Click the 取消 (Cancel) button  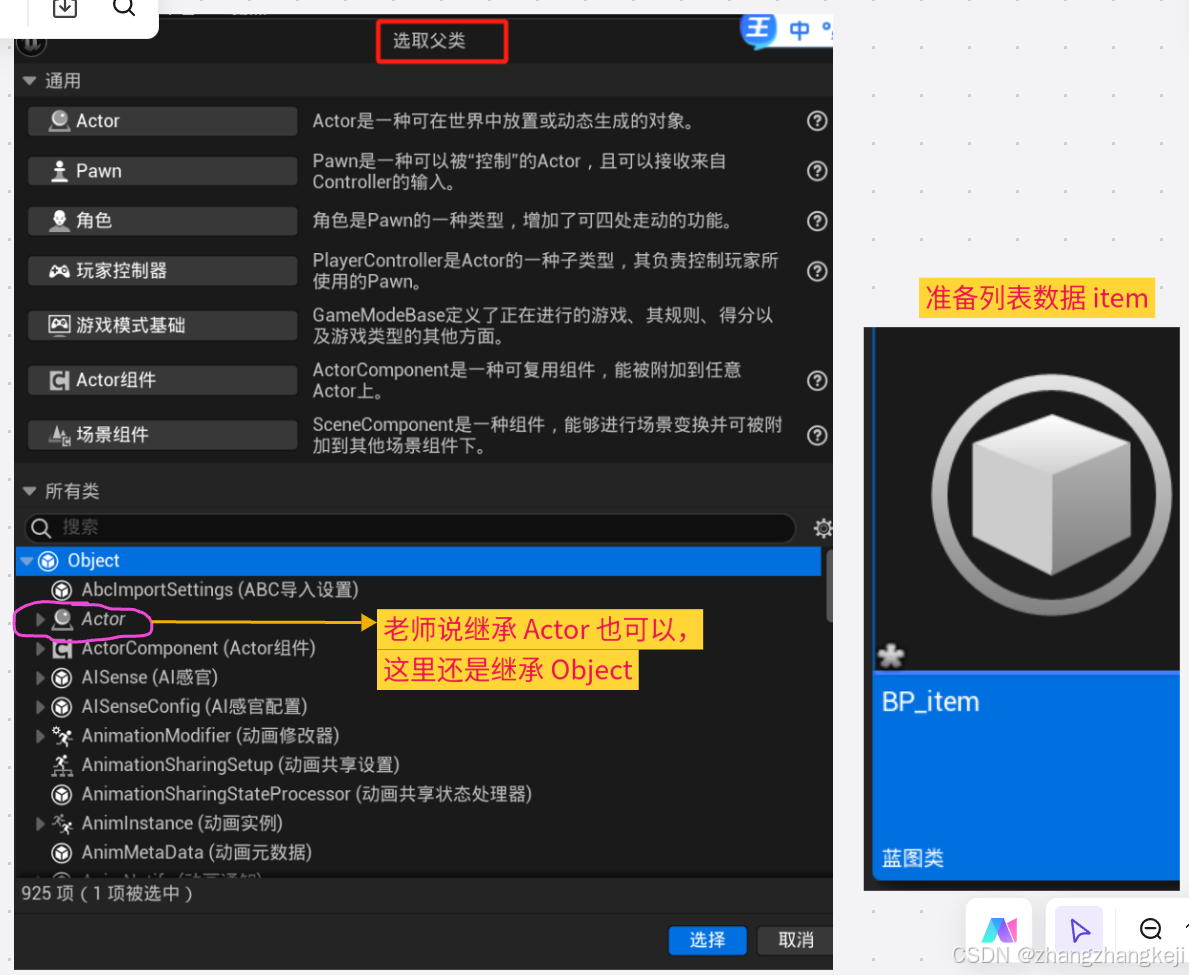coord(794,940)
